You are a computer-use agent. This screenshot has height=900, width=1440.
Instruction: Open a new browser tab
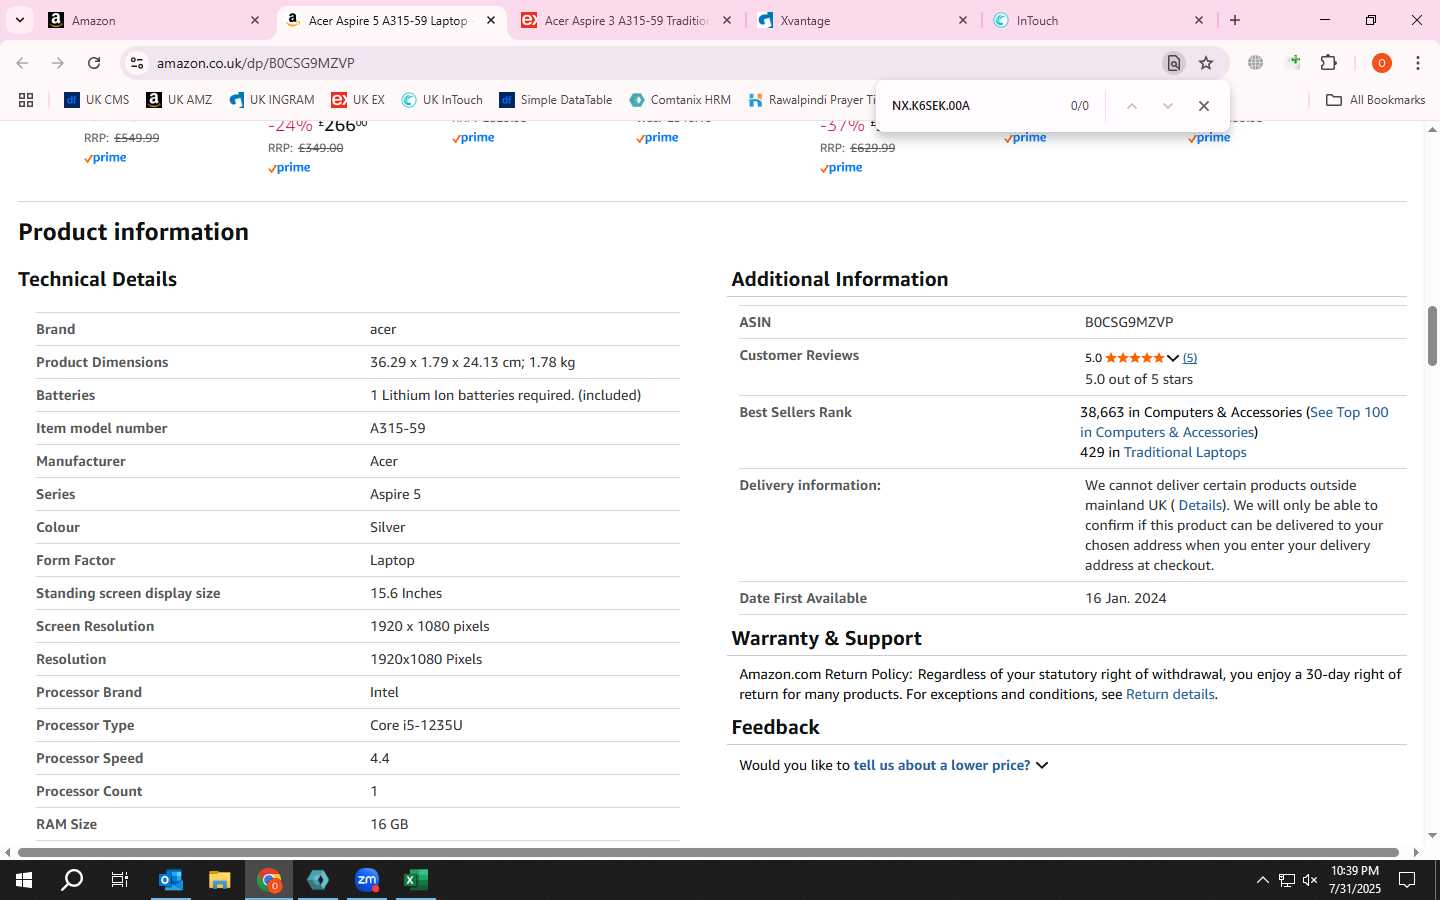coord(1235,20)
